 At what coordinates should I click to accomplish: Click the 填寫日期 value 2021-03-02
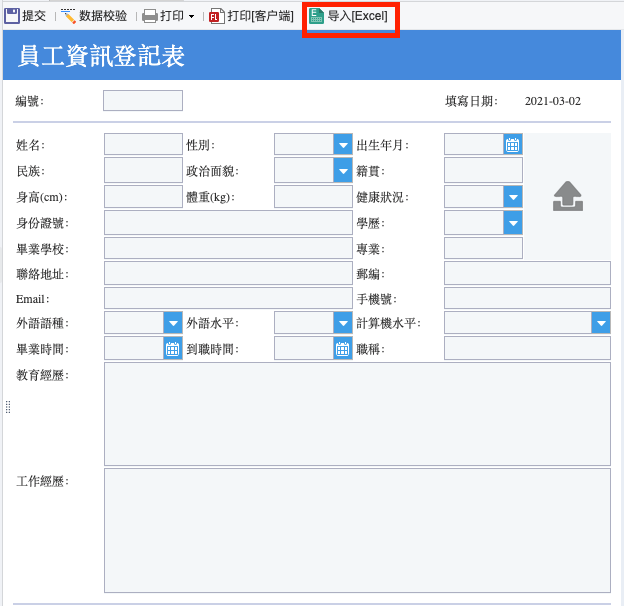[x=552, y=101]
